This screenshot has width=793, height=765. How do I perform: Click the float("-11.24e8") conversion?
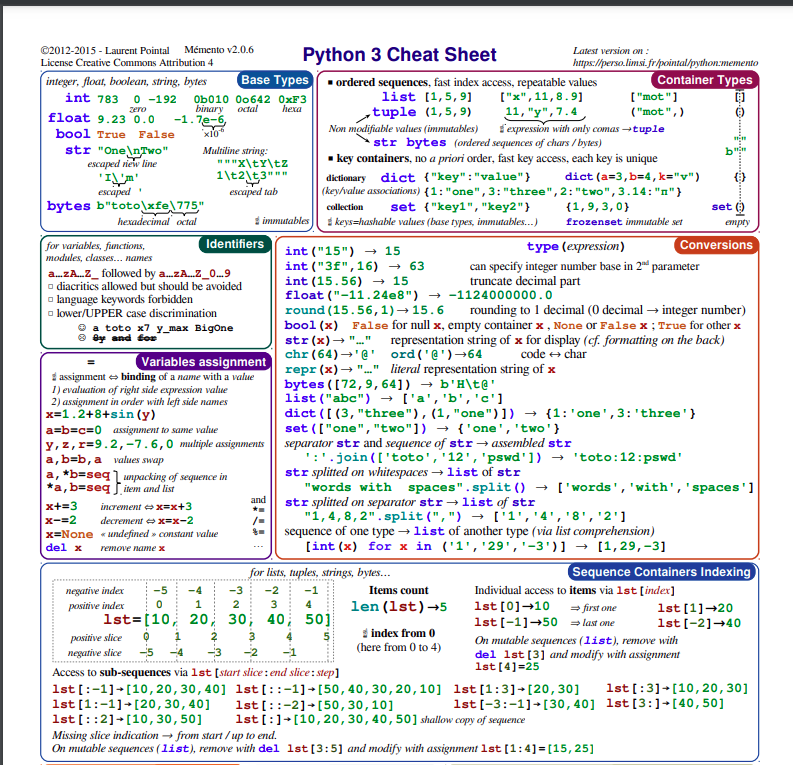pos(418,295)
